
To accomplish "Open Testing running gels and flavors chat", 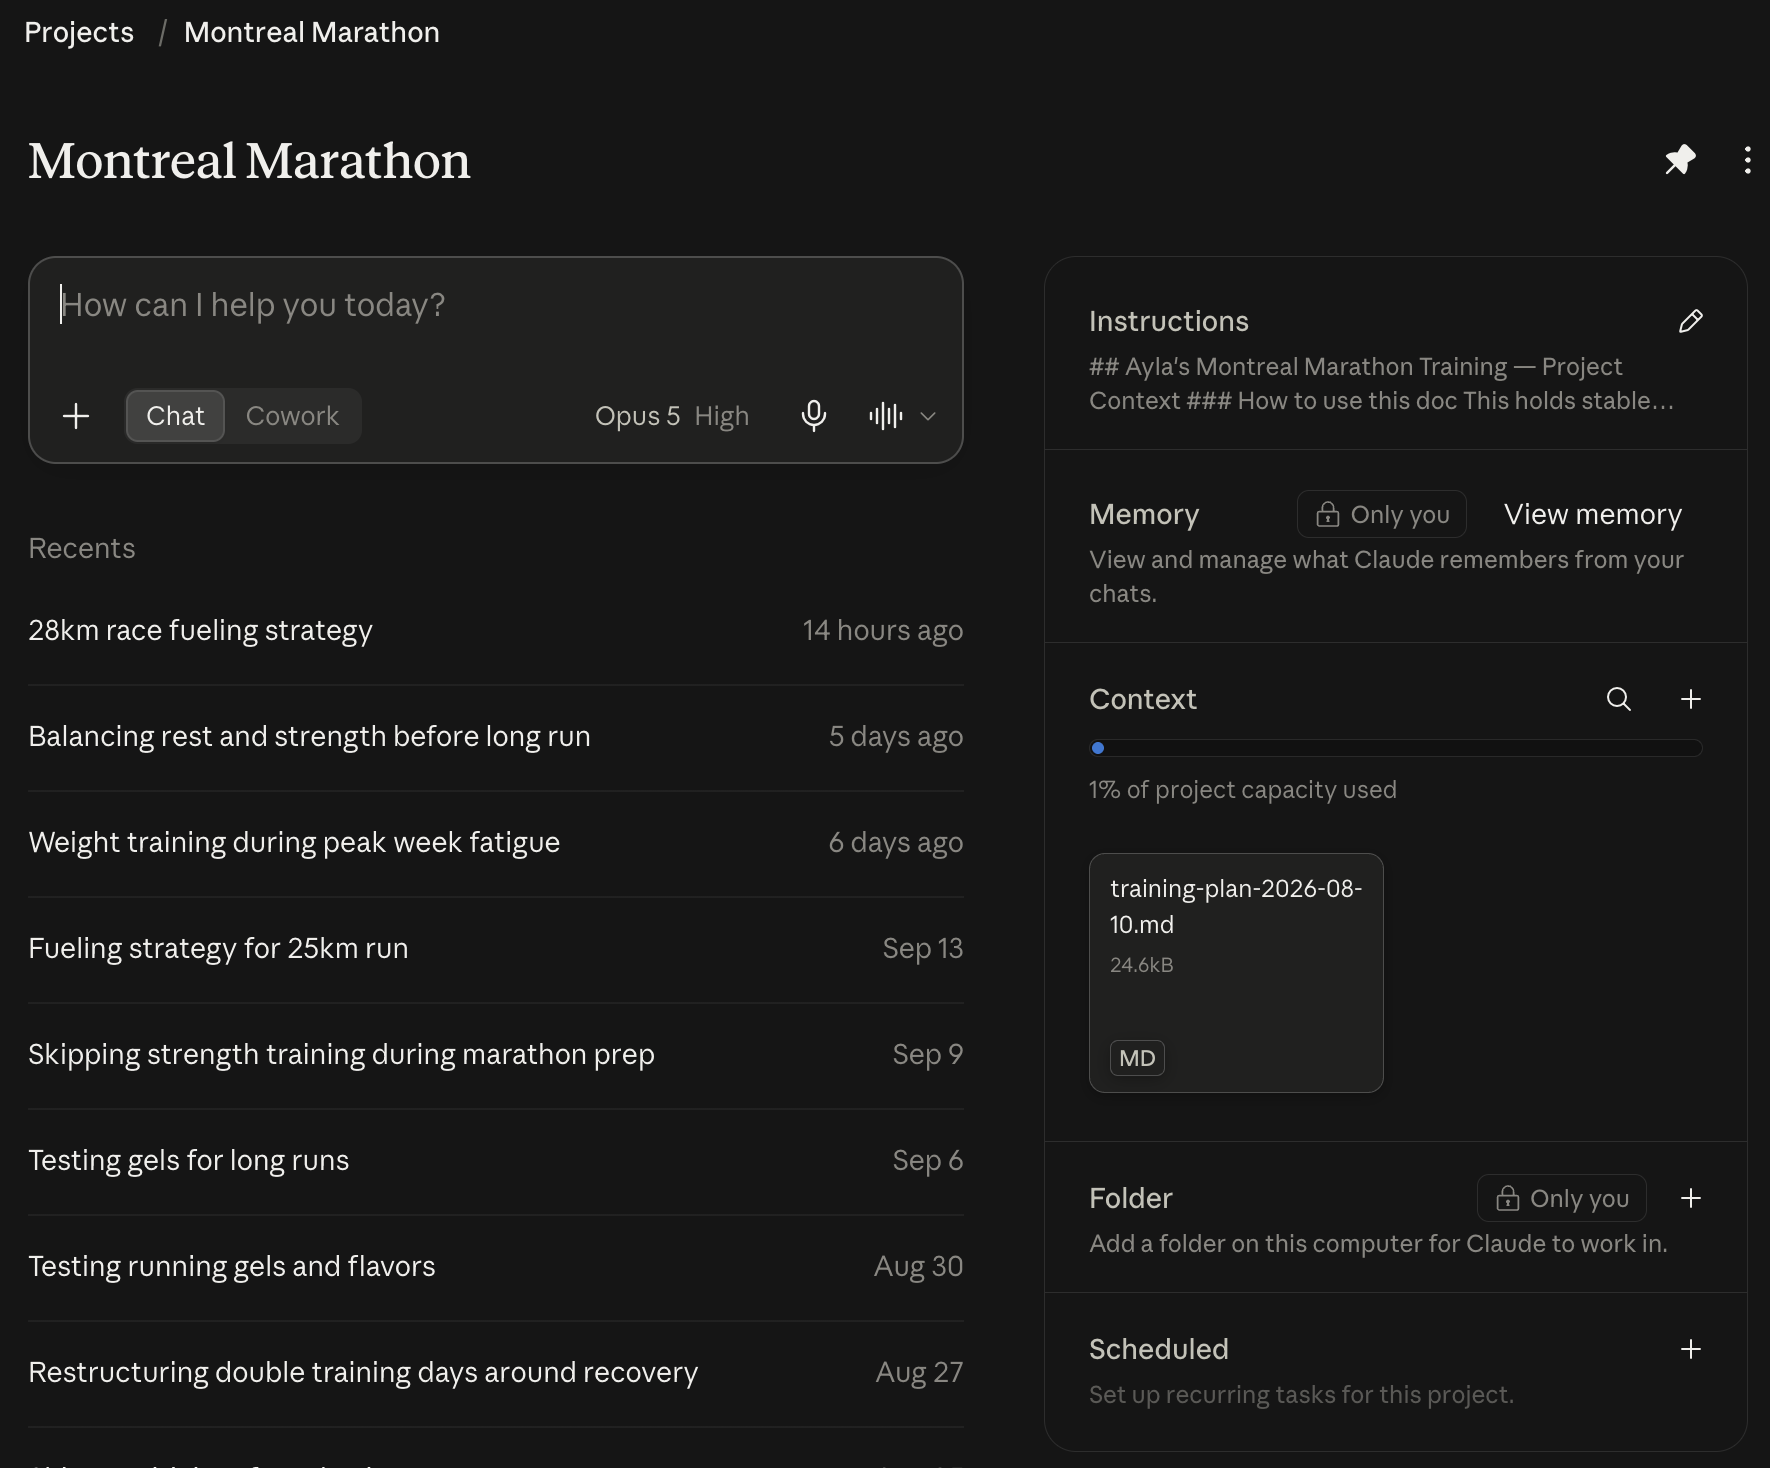I will pyautogui.click(x=495, y=1267).
